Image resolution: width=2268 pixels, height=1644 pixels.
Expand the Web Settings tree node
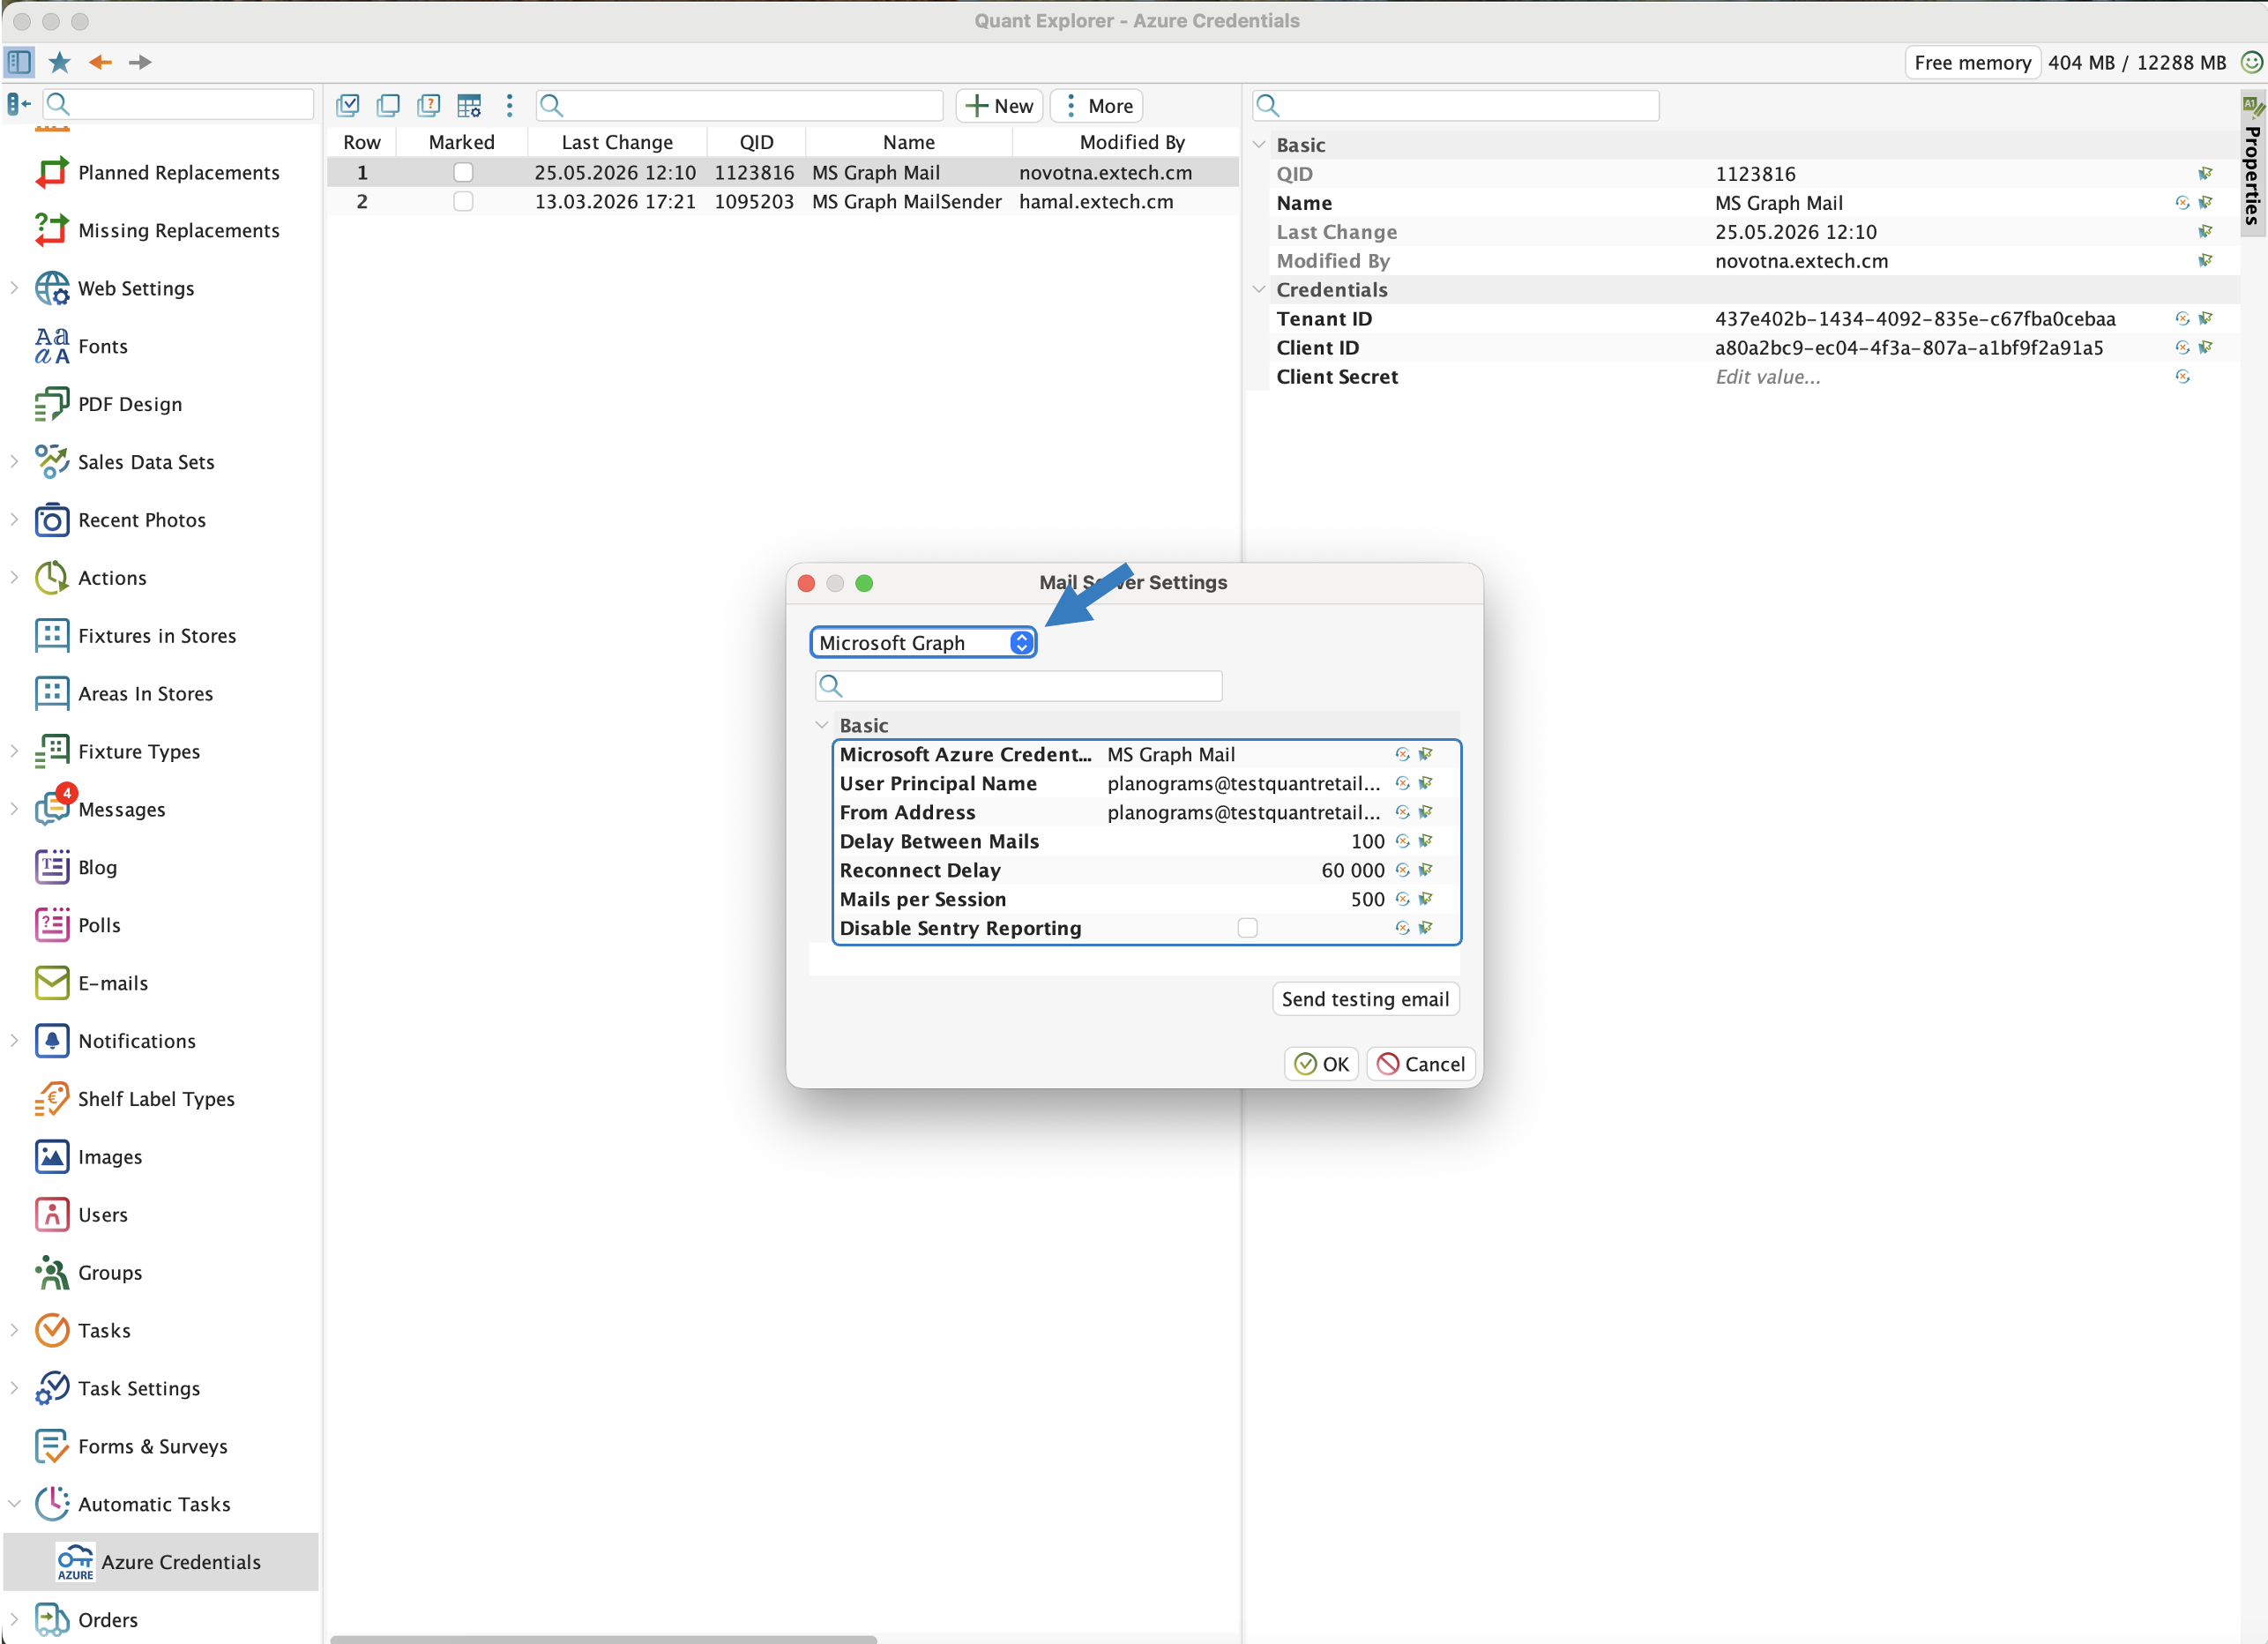pos(14,288)
